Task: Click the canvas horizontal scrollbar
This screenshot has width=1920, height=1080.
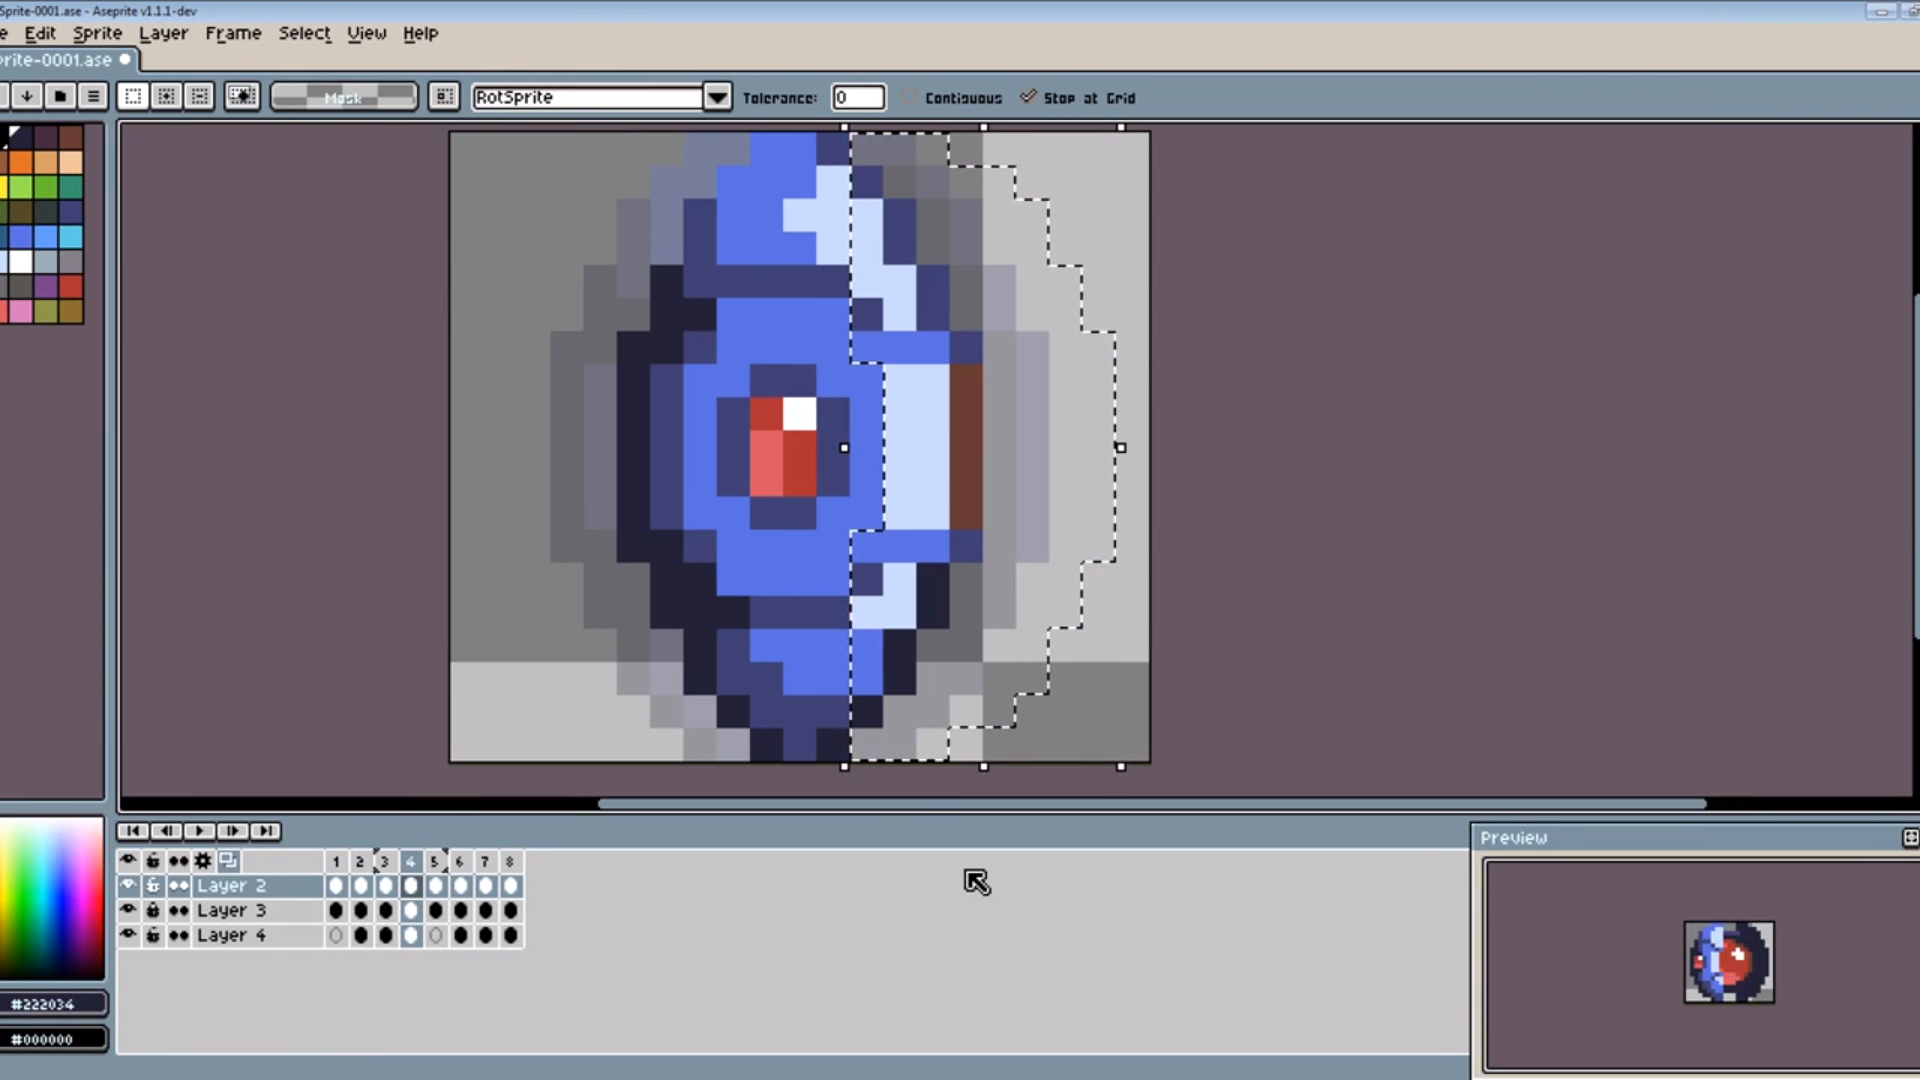Action: pos(1151,803)
